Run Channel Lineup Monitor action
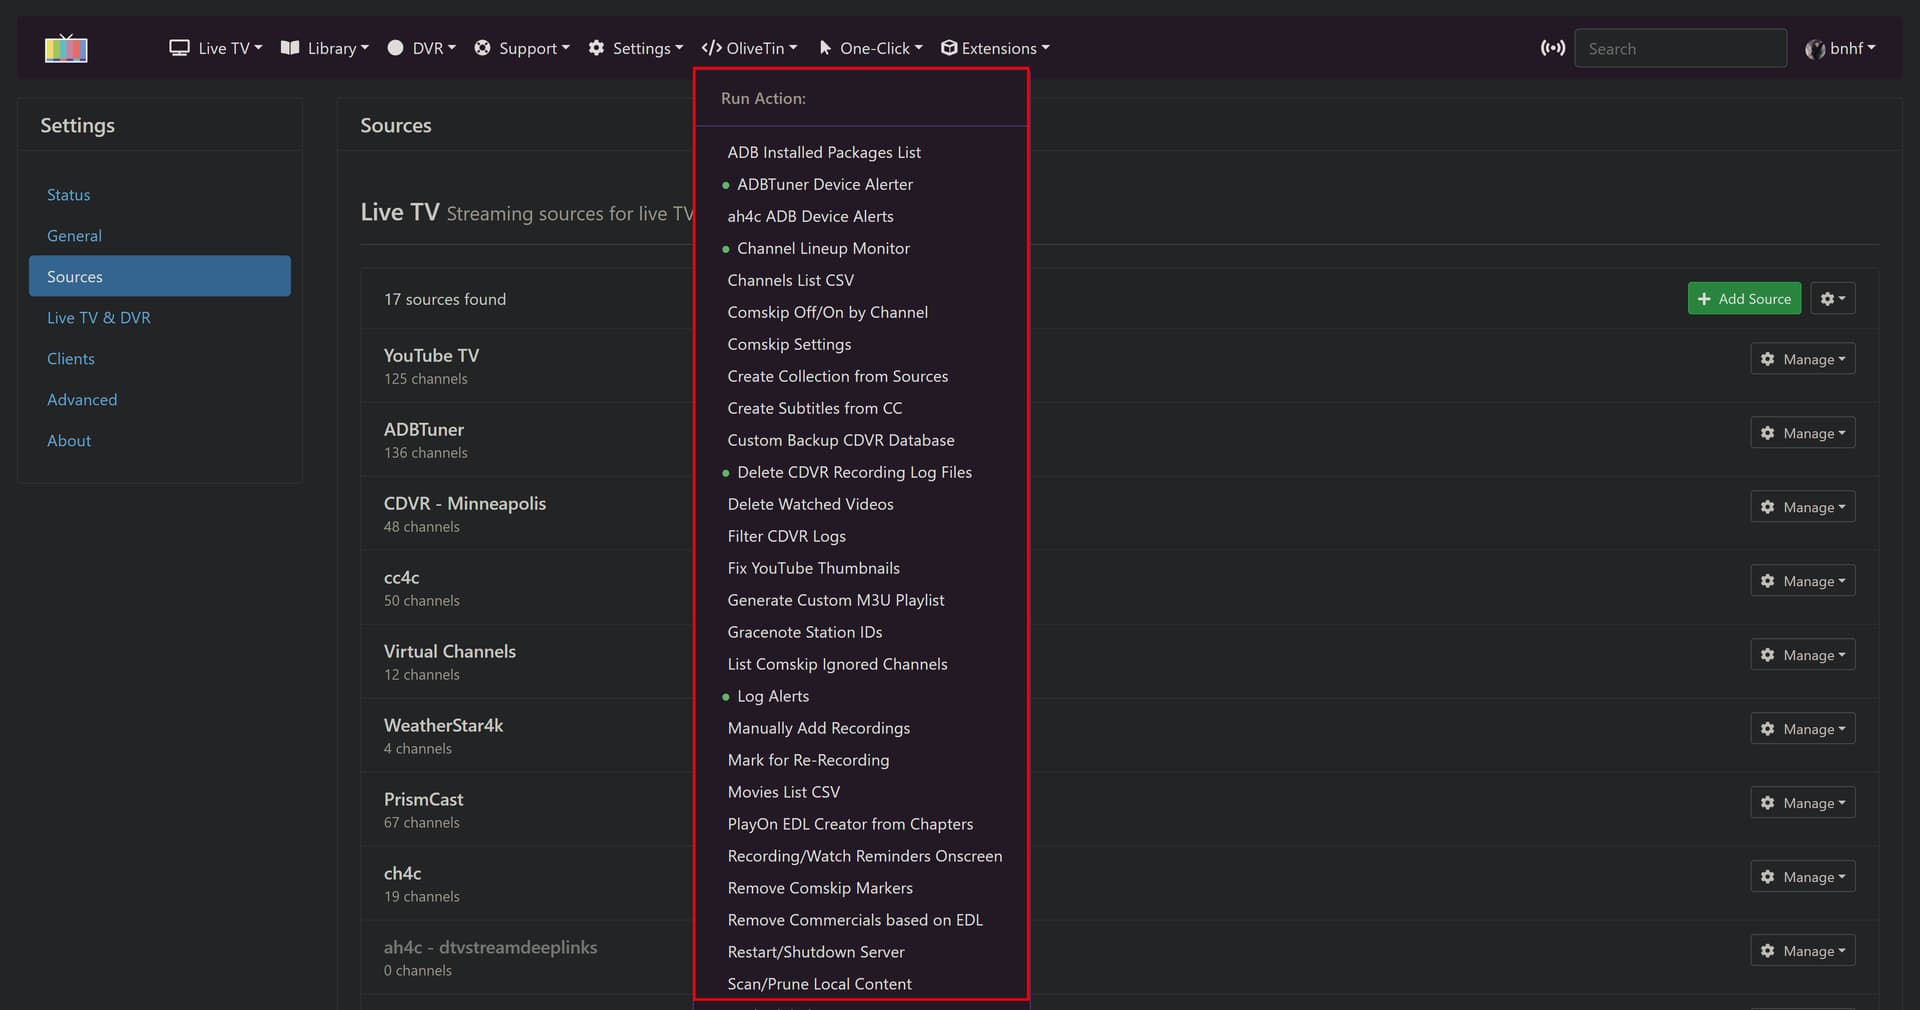This screenshot has height=1010, width=1920. [823, 248]
